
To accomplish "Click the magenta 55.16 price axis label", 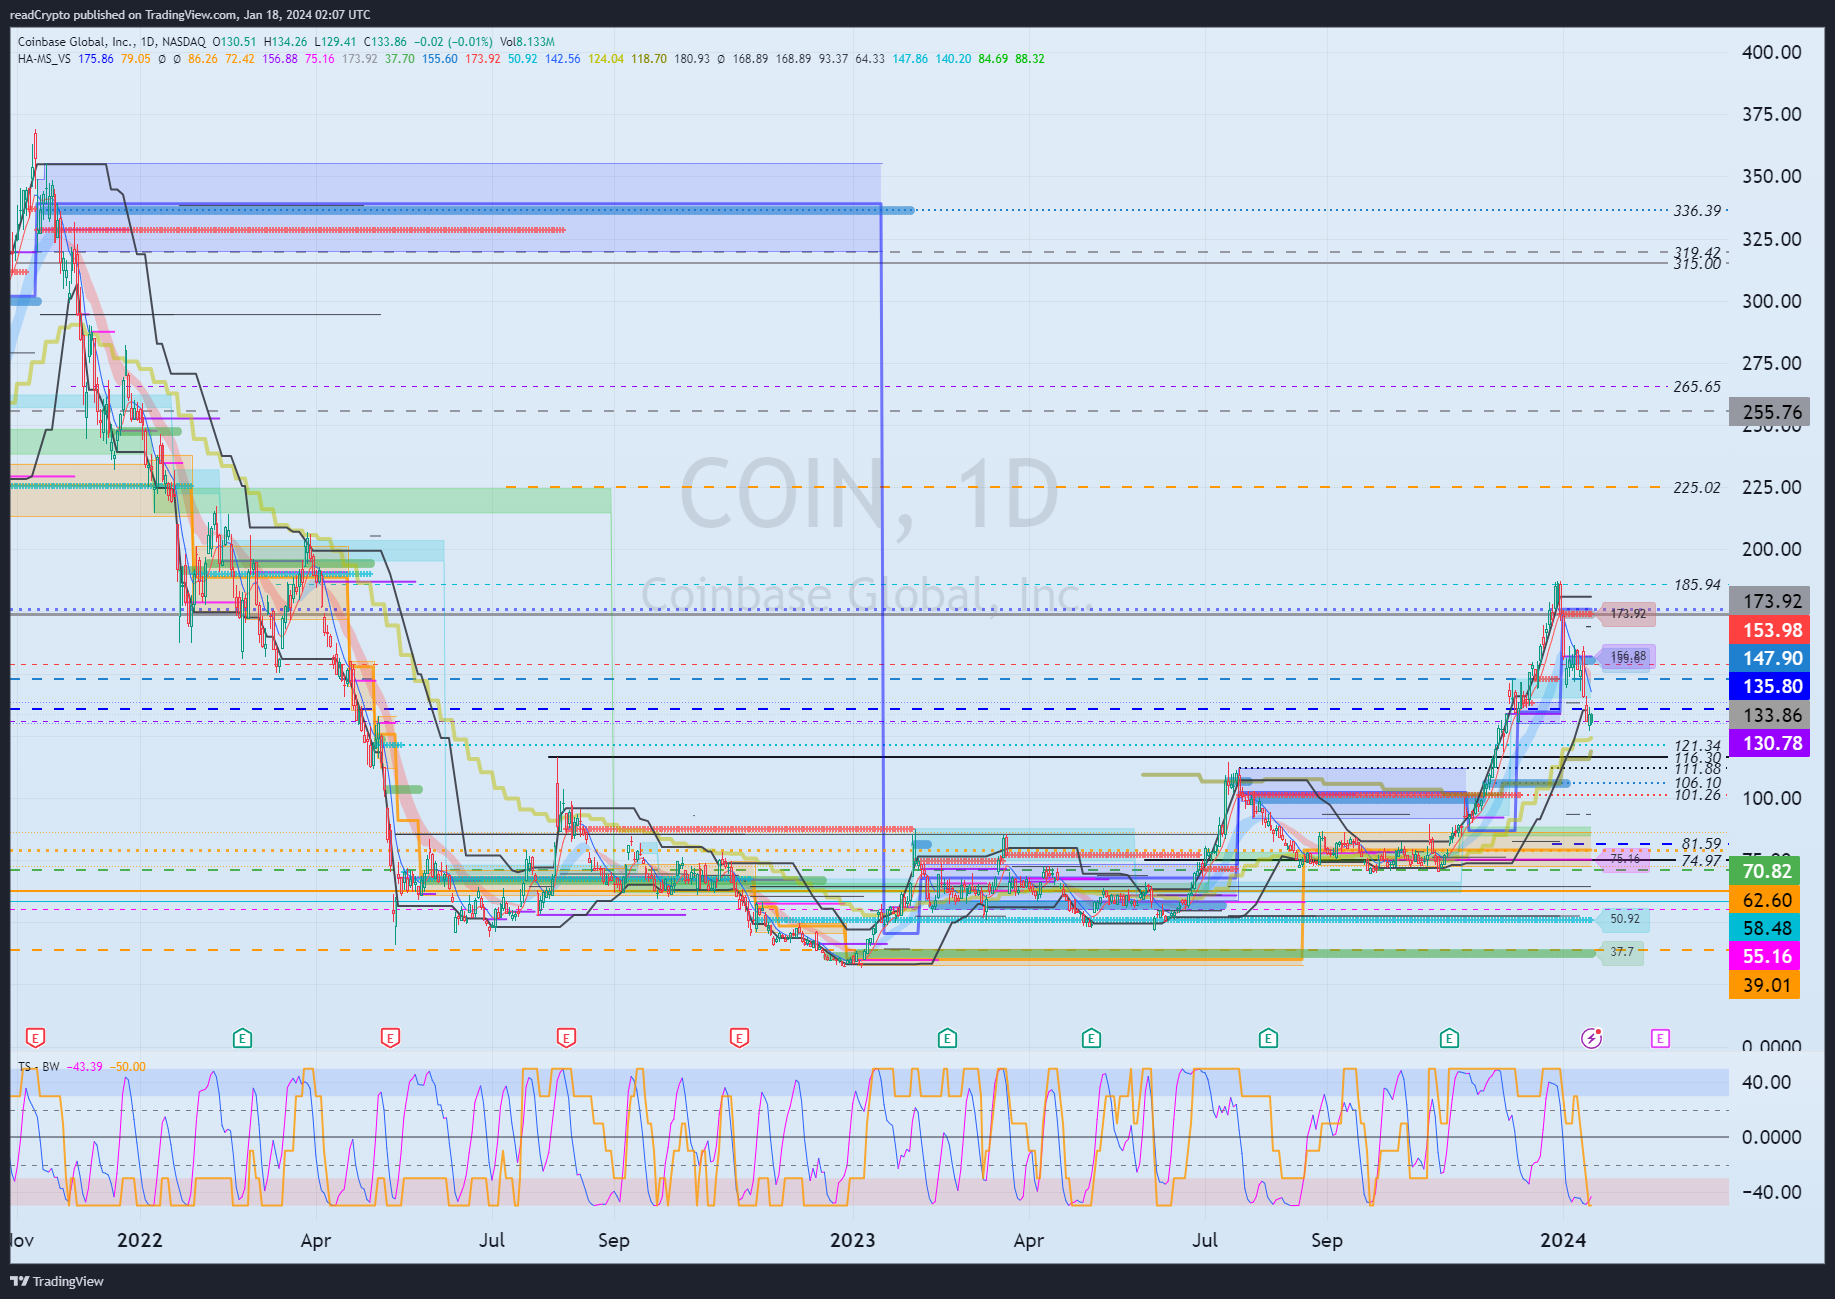I will click(1765, 956).
